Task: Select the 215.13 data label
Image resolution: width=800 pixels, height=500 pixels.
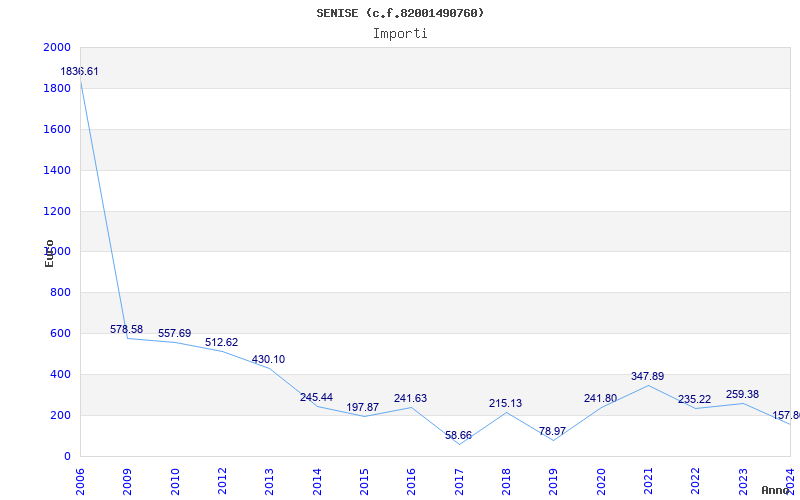Action: click(506, 403)
